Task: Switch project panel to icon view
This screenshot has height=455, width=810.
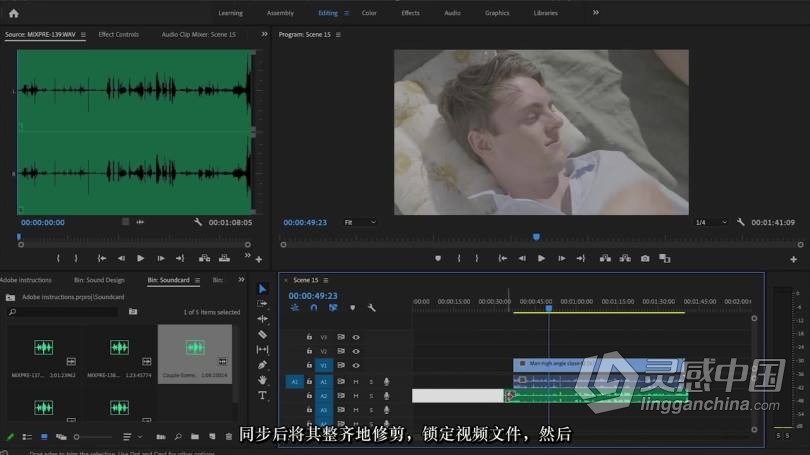Action: [x=44, y=437]
